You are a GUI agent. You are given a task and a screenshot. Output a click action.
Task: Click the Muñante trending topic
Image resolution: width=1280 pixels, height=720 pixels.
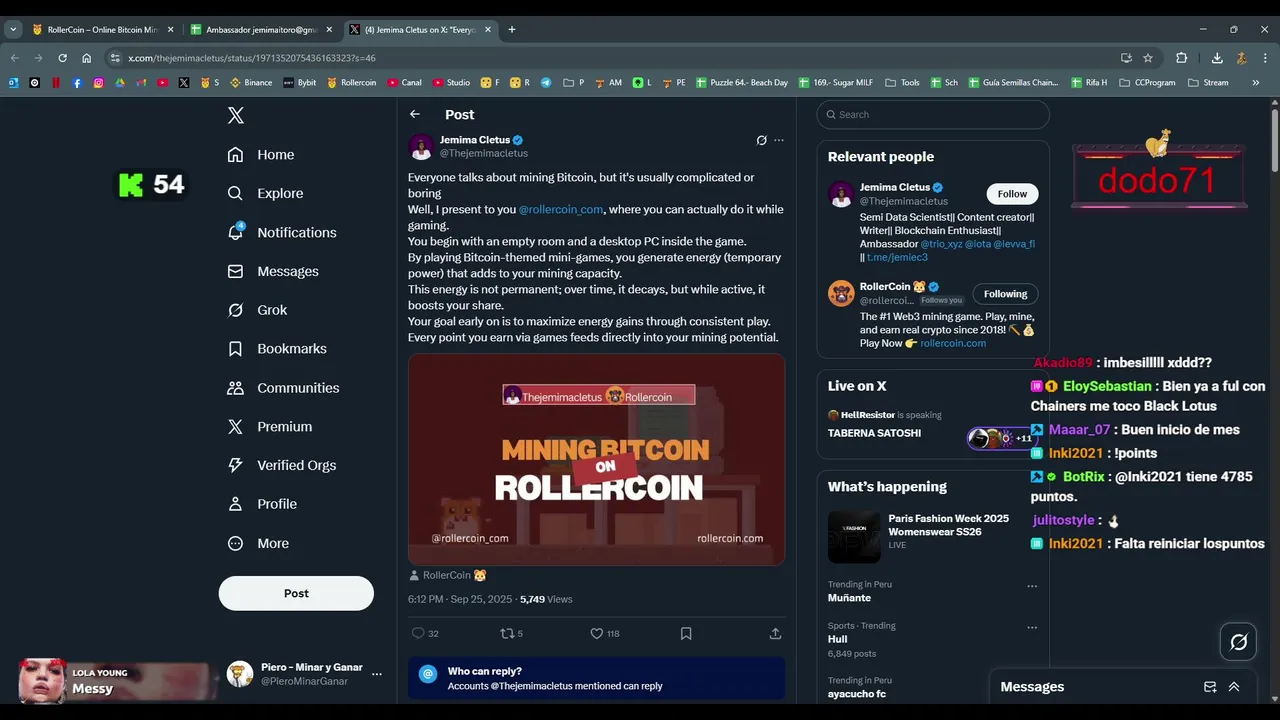click(849, 598)
